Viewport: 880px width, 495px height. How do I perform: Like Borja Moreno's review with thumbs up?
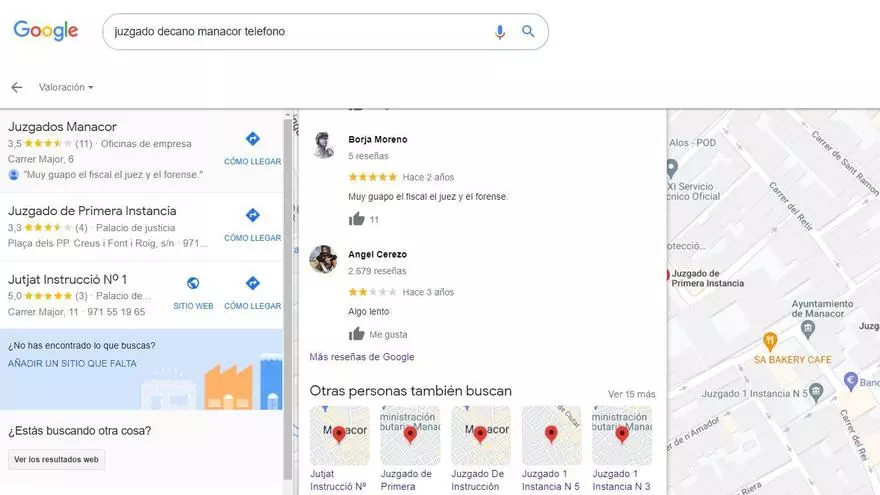coord(357,219)
